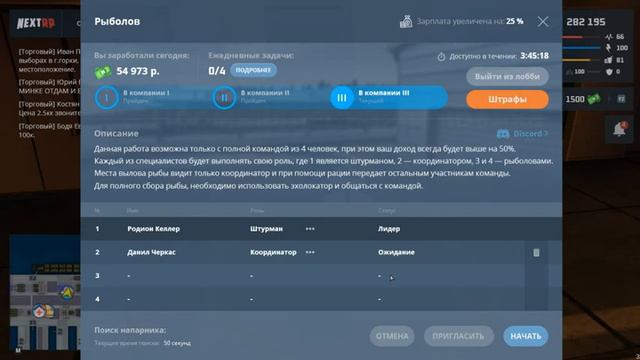This screenshot has width=640, height=360.
Task: Select row Родион Келлер
Action: point(321,229)
